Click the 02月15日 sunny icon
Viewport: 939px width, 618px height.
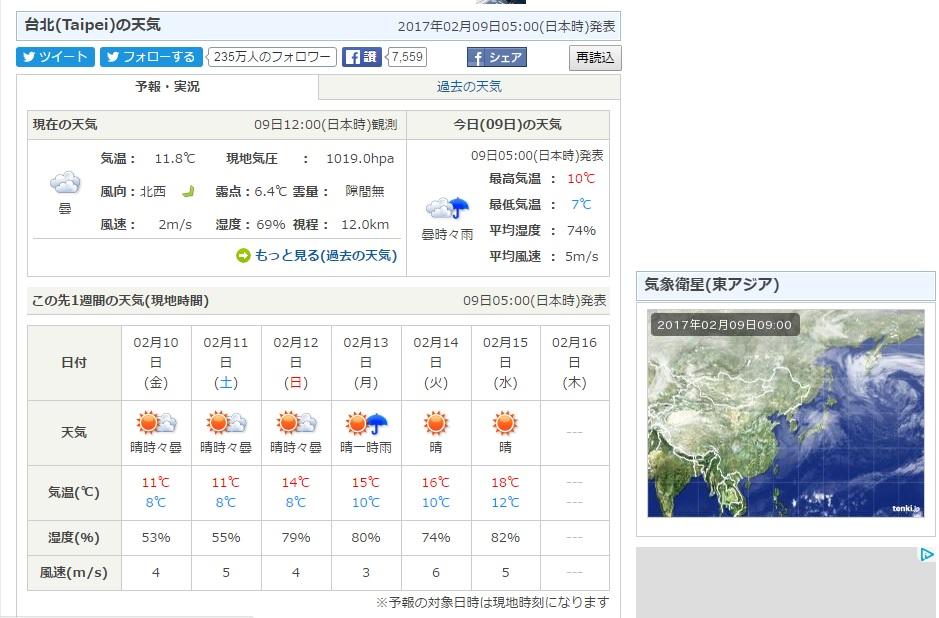tap(505, 423)
